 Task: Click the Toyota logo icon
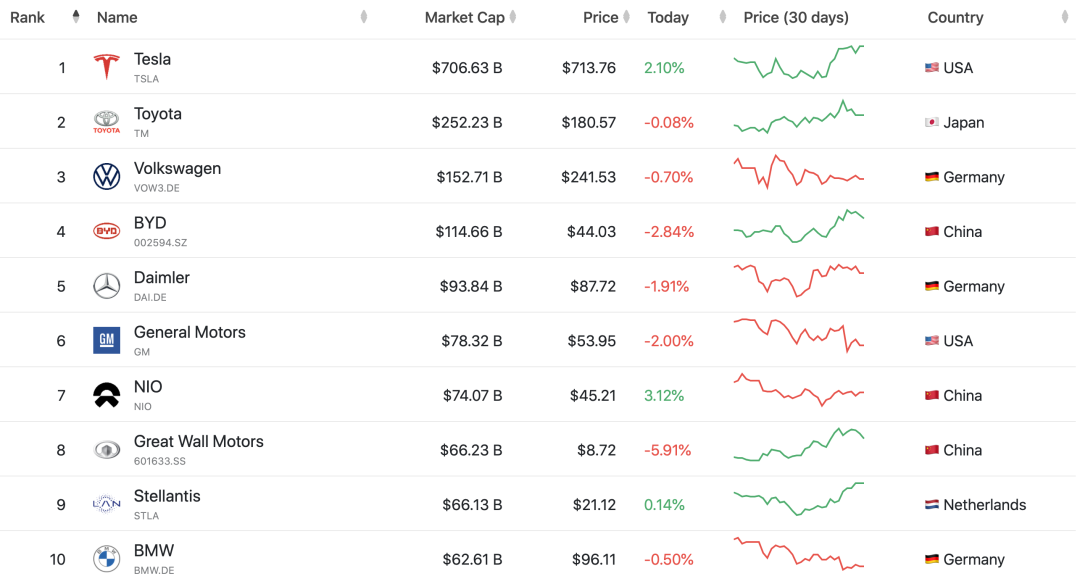[106, 122]
